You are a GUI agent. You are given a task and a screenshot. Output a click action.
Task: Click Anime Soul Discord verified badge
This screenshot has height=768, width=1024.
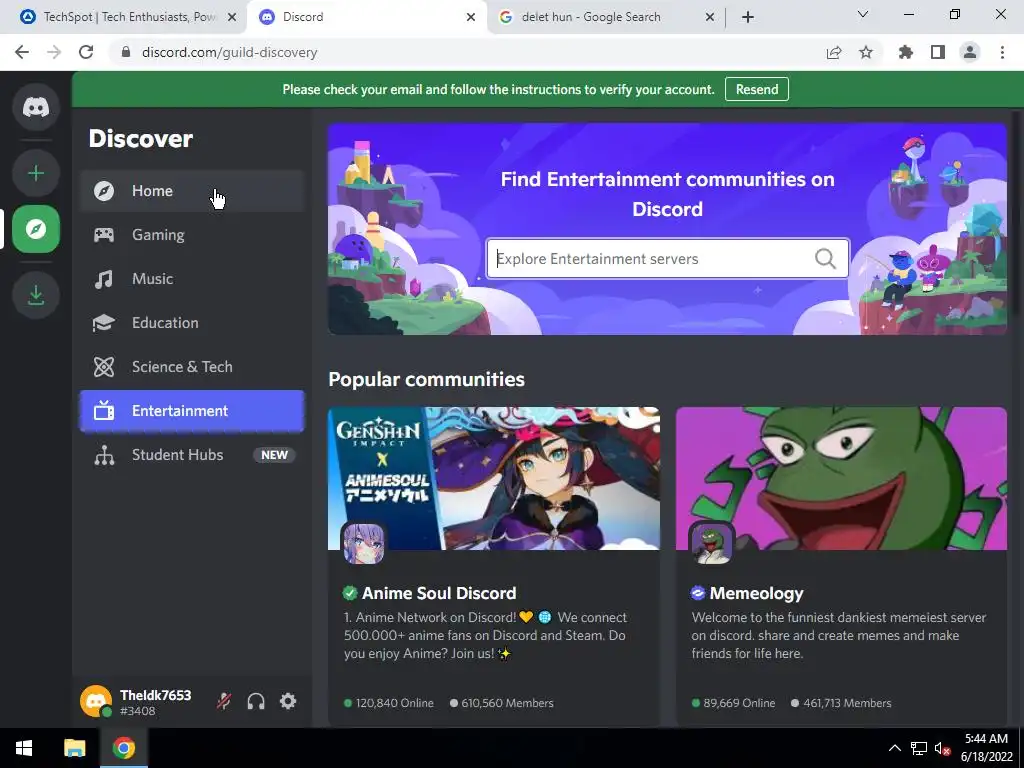tap(350, 593)
